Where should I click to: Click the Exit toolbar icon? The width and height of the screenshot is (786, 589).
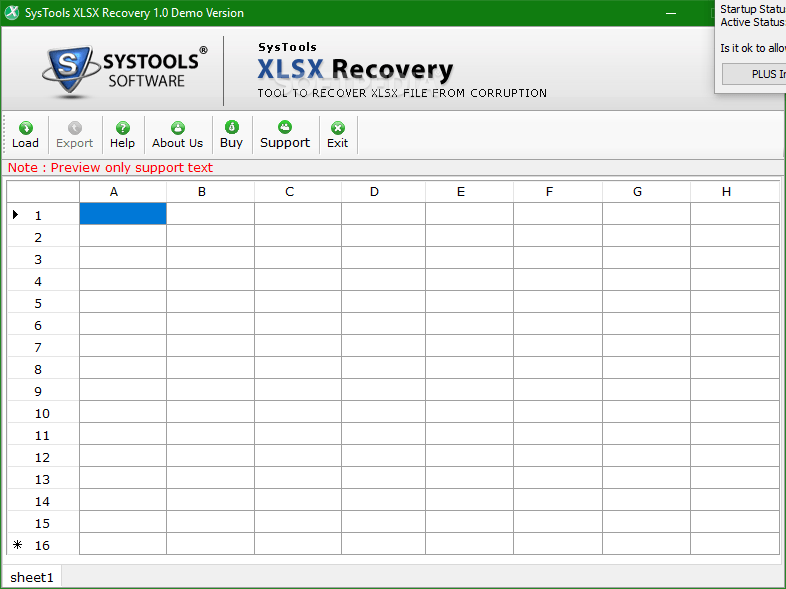tap(337, 135)
